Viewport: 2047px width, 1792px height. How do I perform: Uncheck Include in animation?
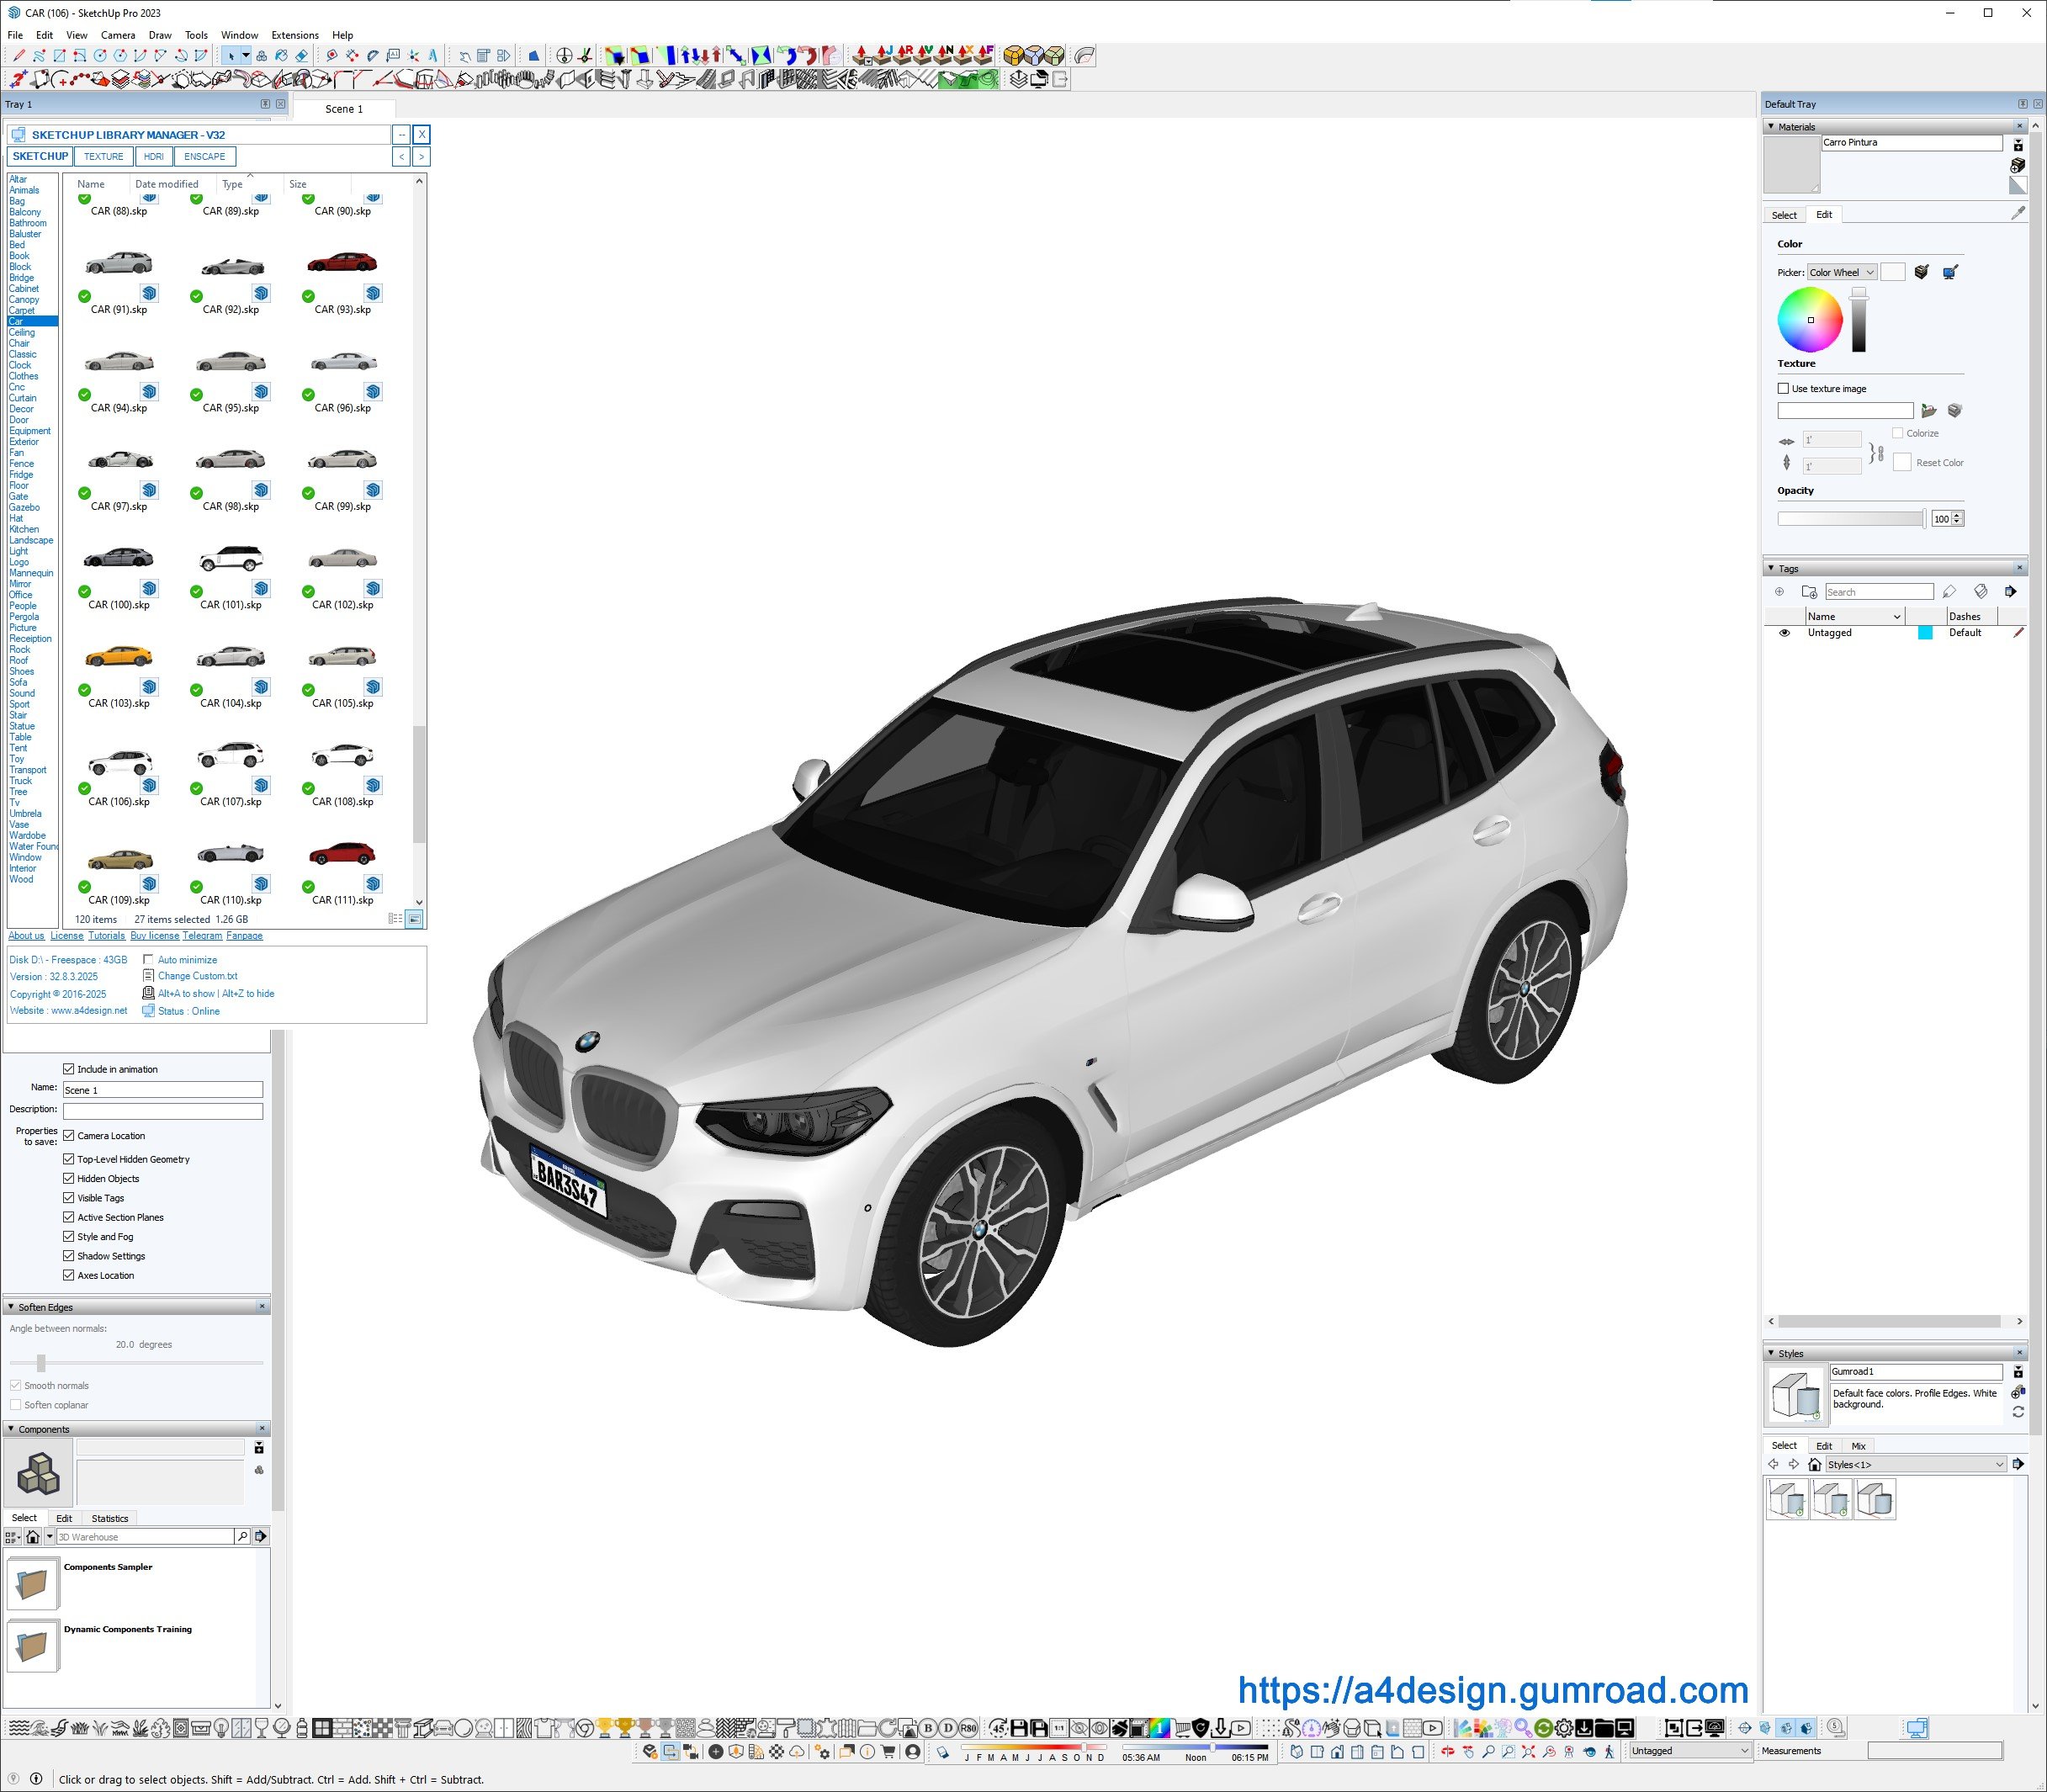click(69, 1069)
